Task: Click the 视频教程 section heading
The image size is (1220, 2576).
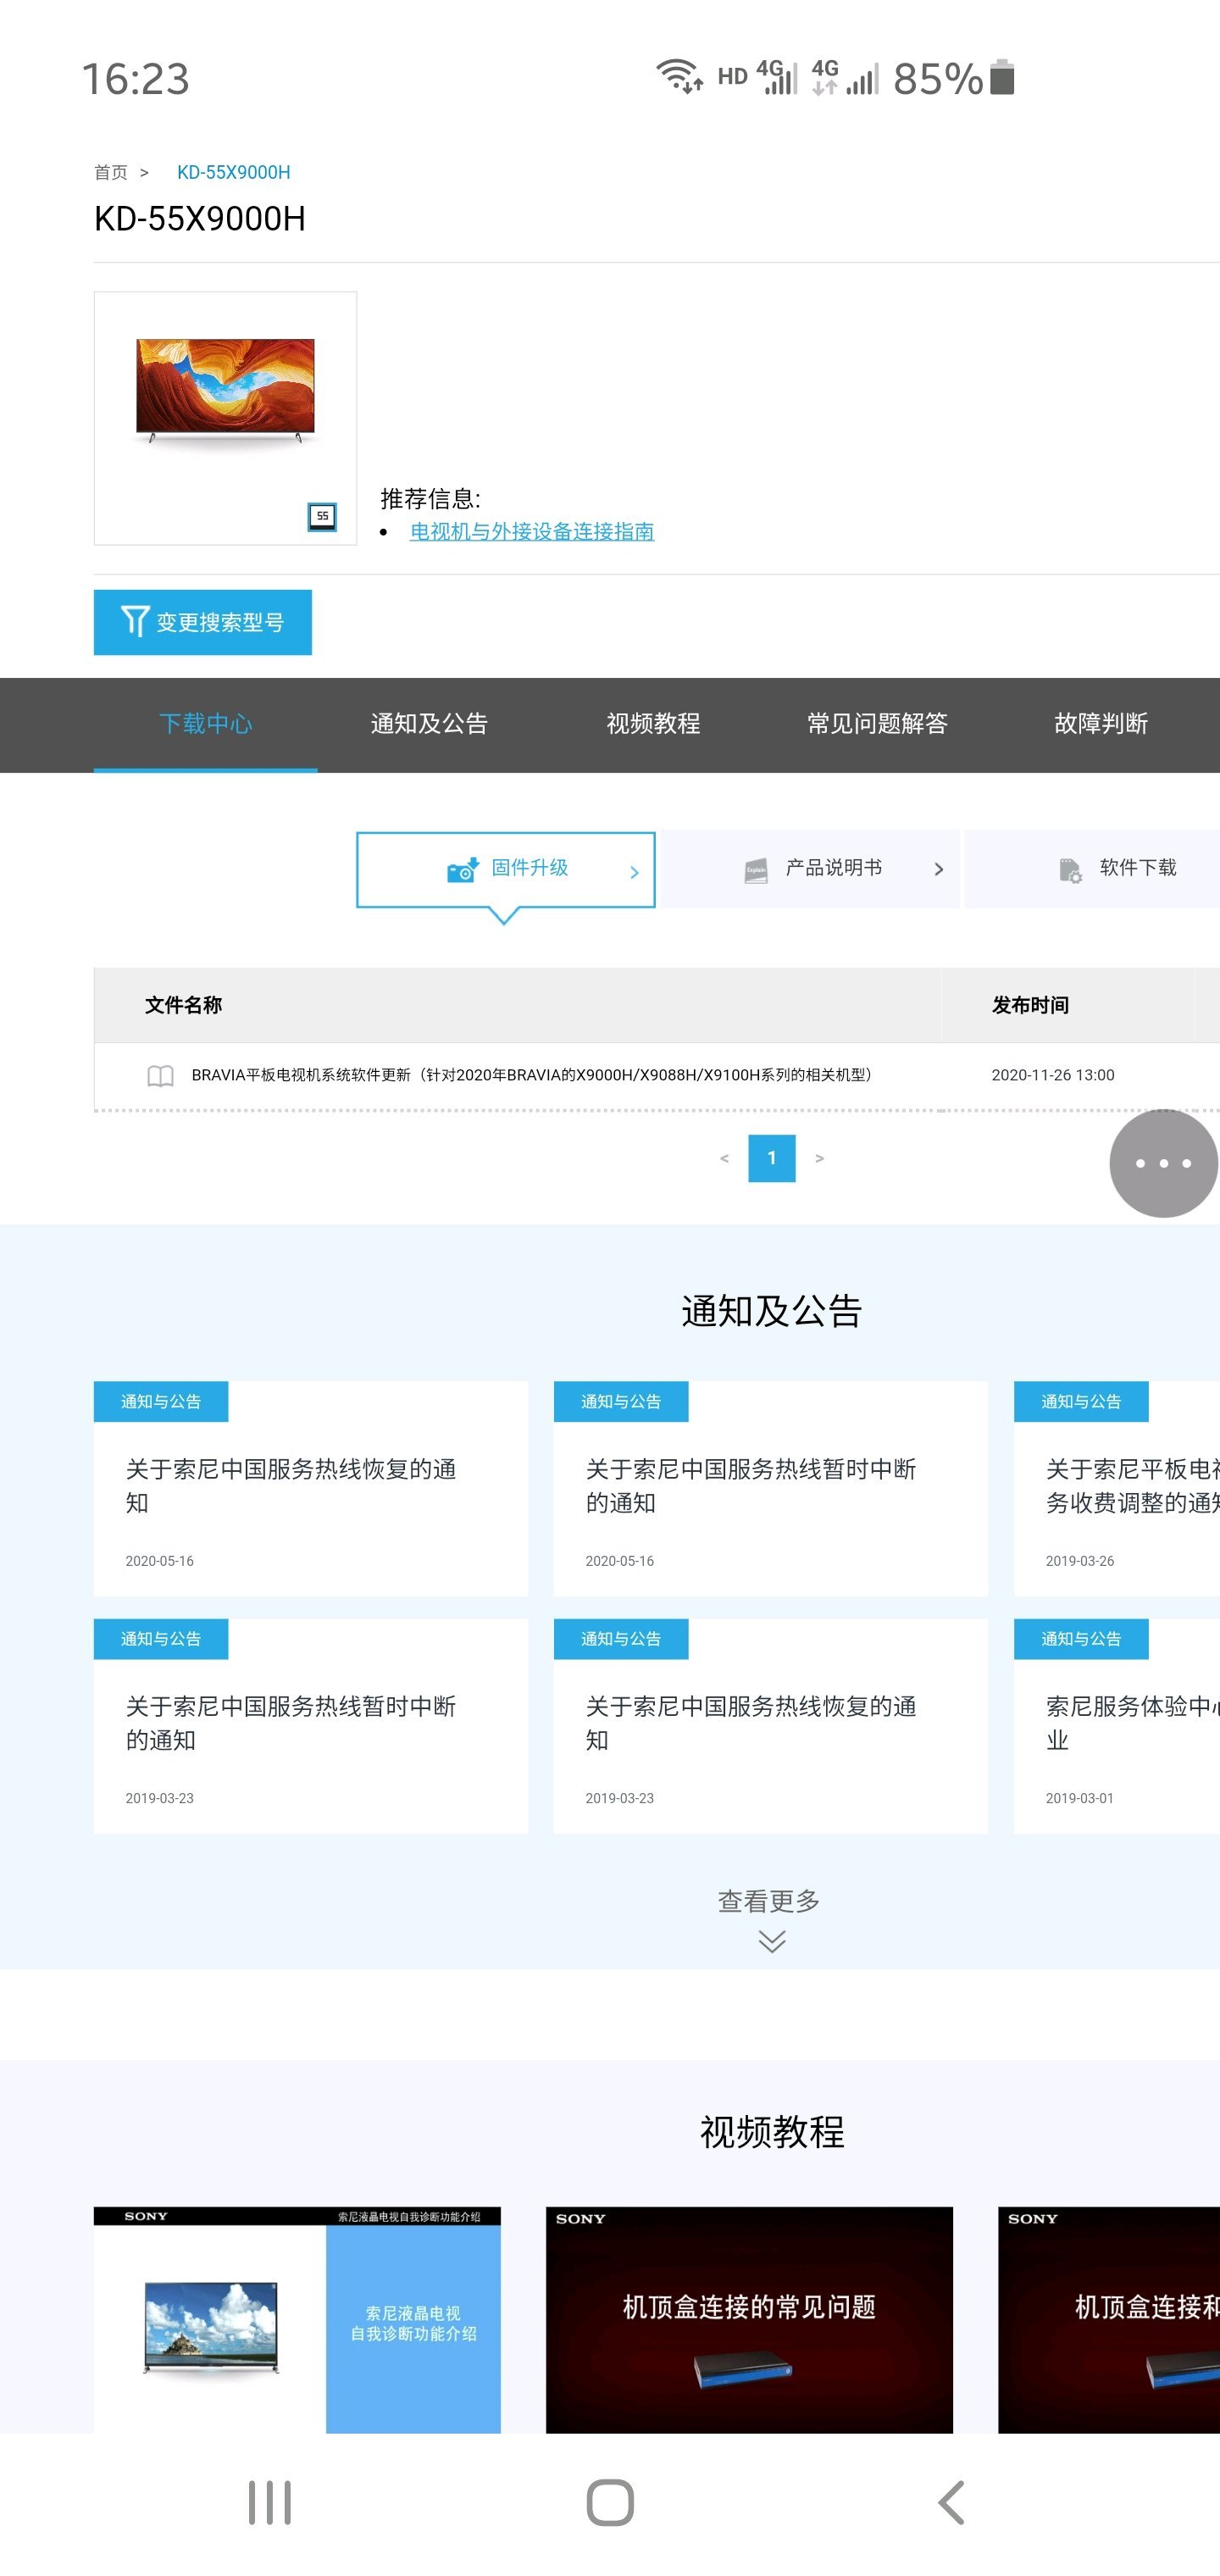Action: (771, 2131)
